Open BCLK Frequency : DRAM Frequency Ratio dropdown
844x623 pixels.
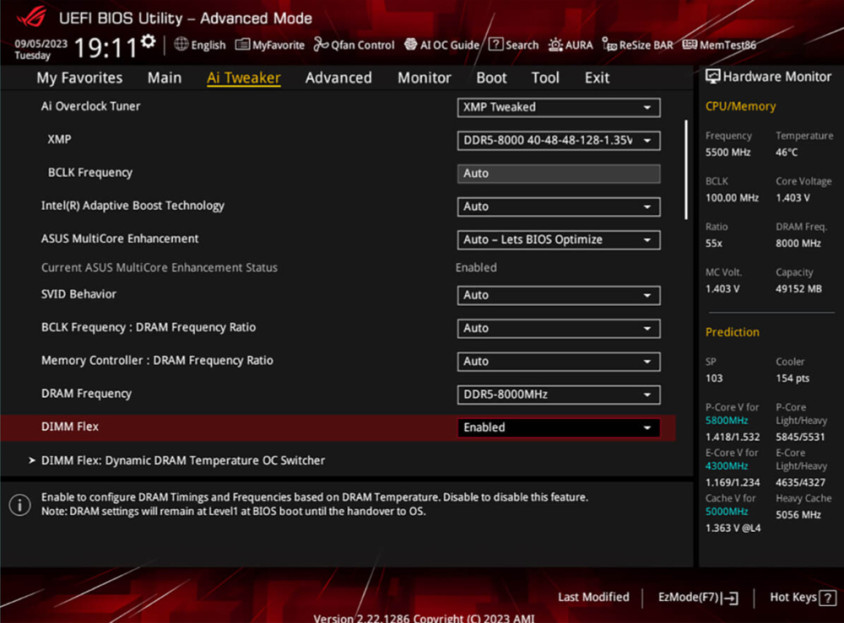tap(559, 328)
